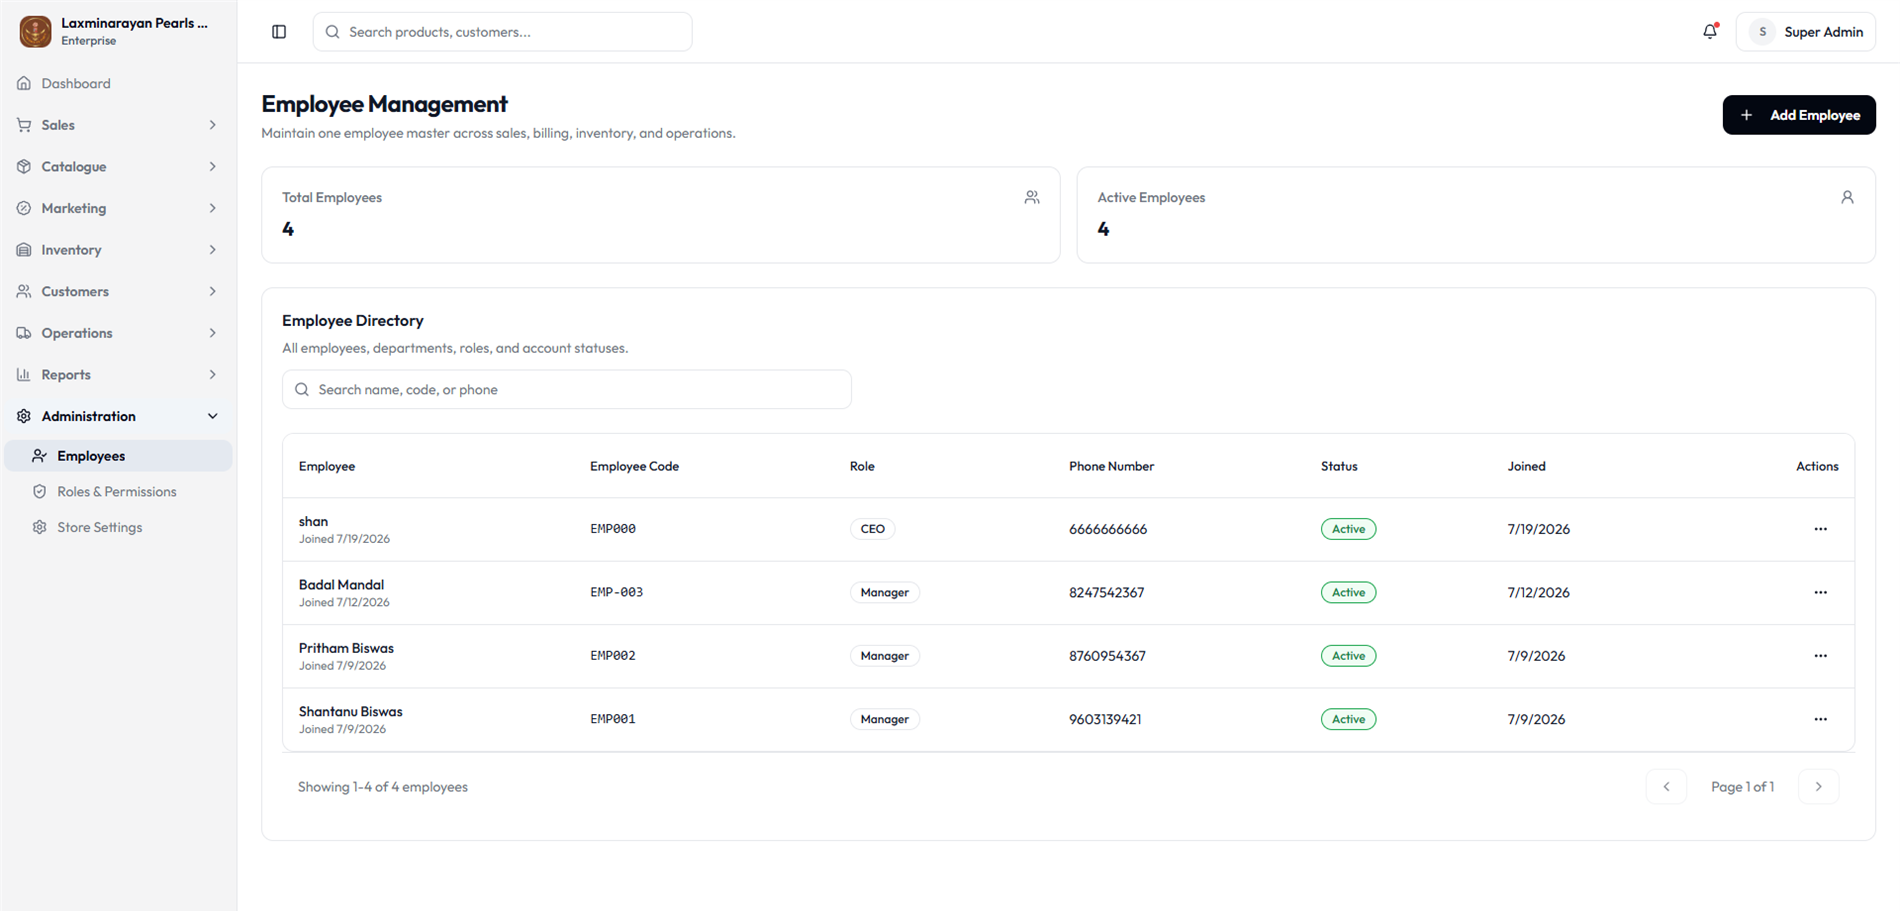Viewport: 1900px width, 911px height.
Task: Expand the Reports section chevron
Action: [x=212, y=375]
